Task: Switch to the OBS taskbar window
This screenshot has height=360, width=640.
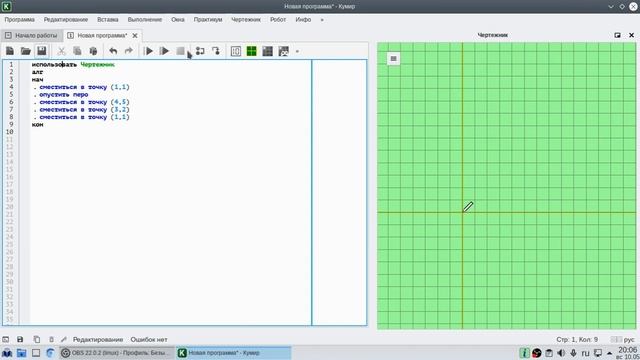Action: (117, 353)
